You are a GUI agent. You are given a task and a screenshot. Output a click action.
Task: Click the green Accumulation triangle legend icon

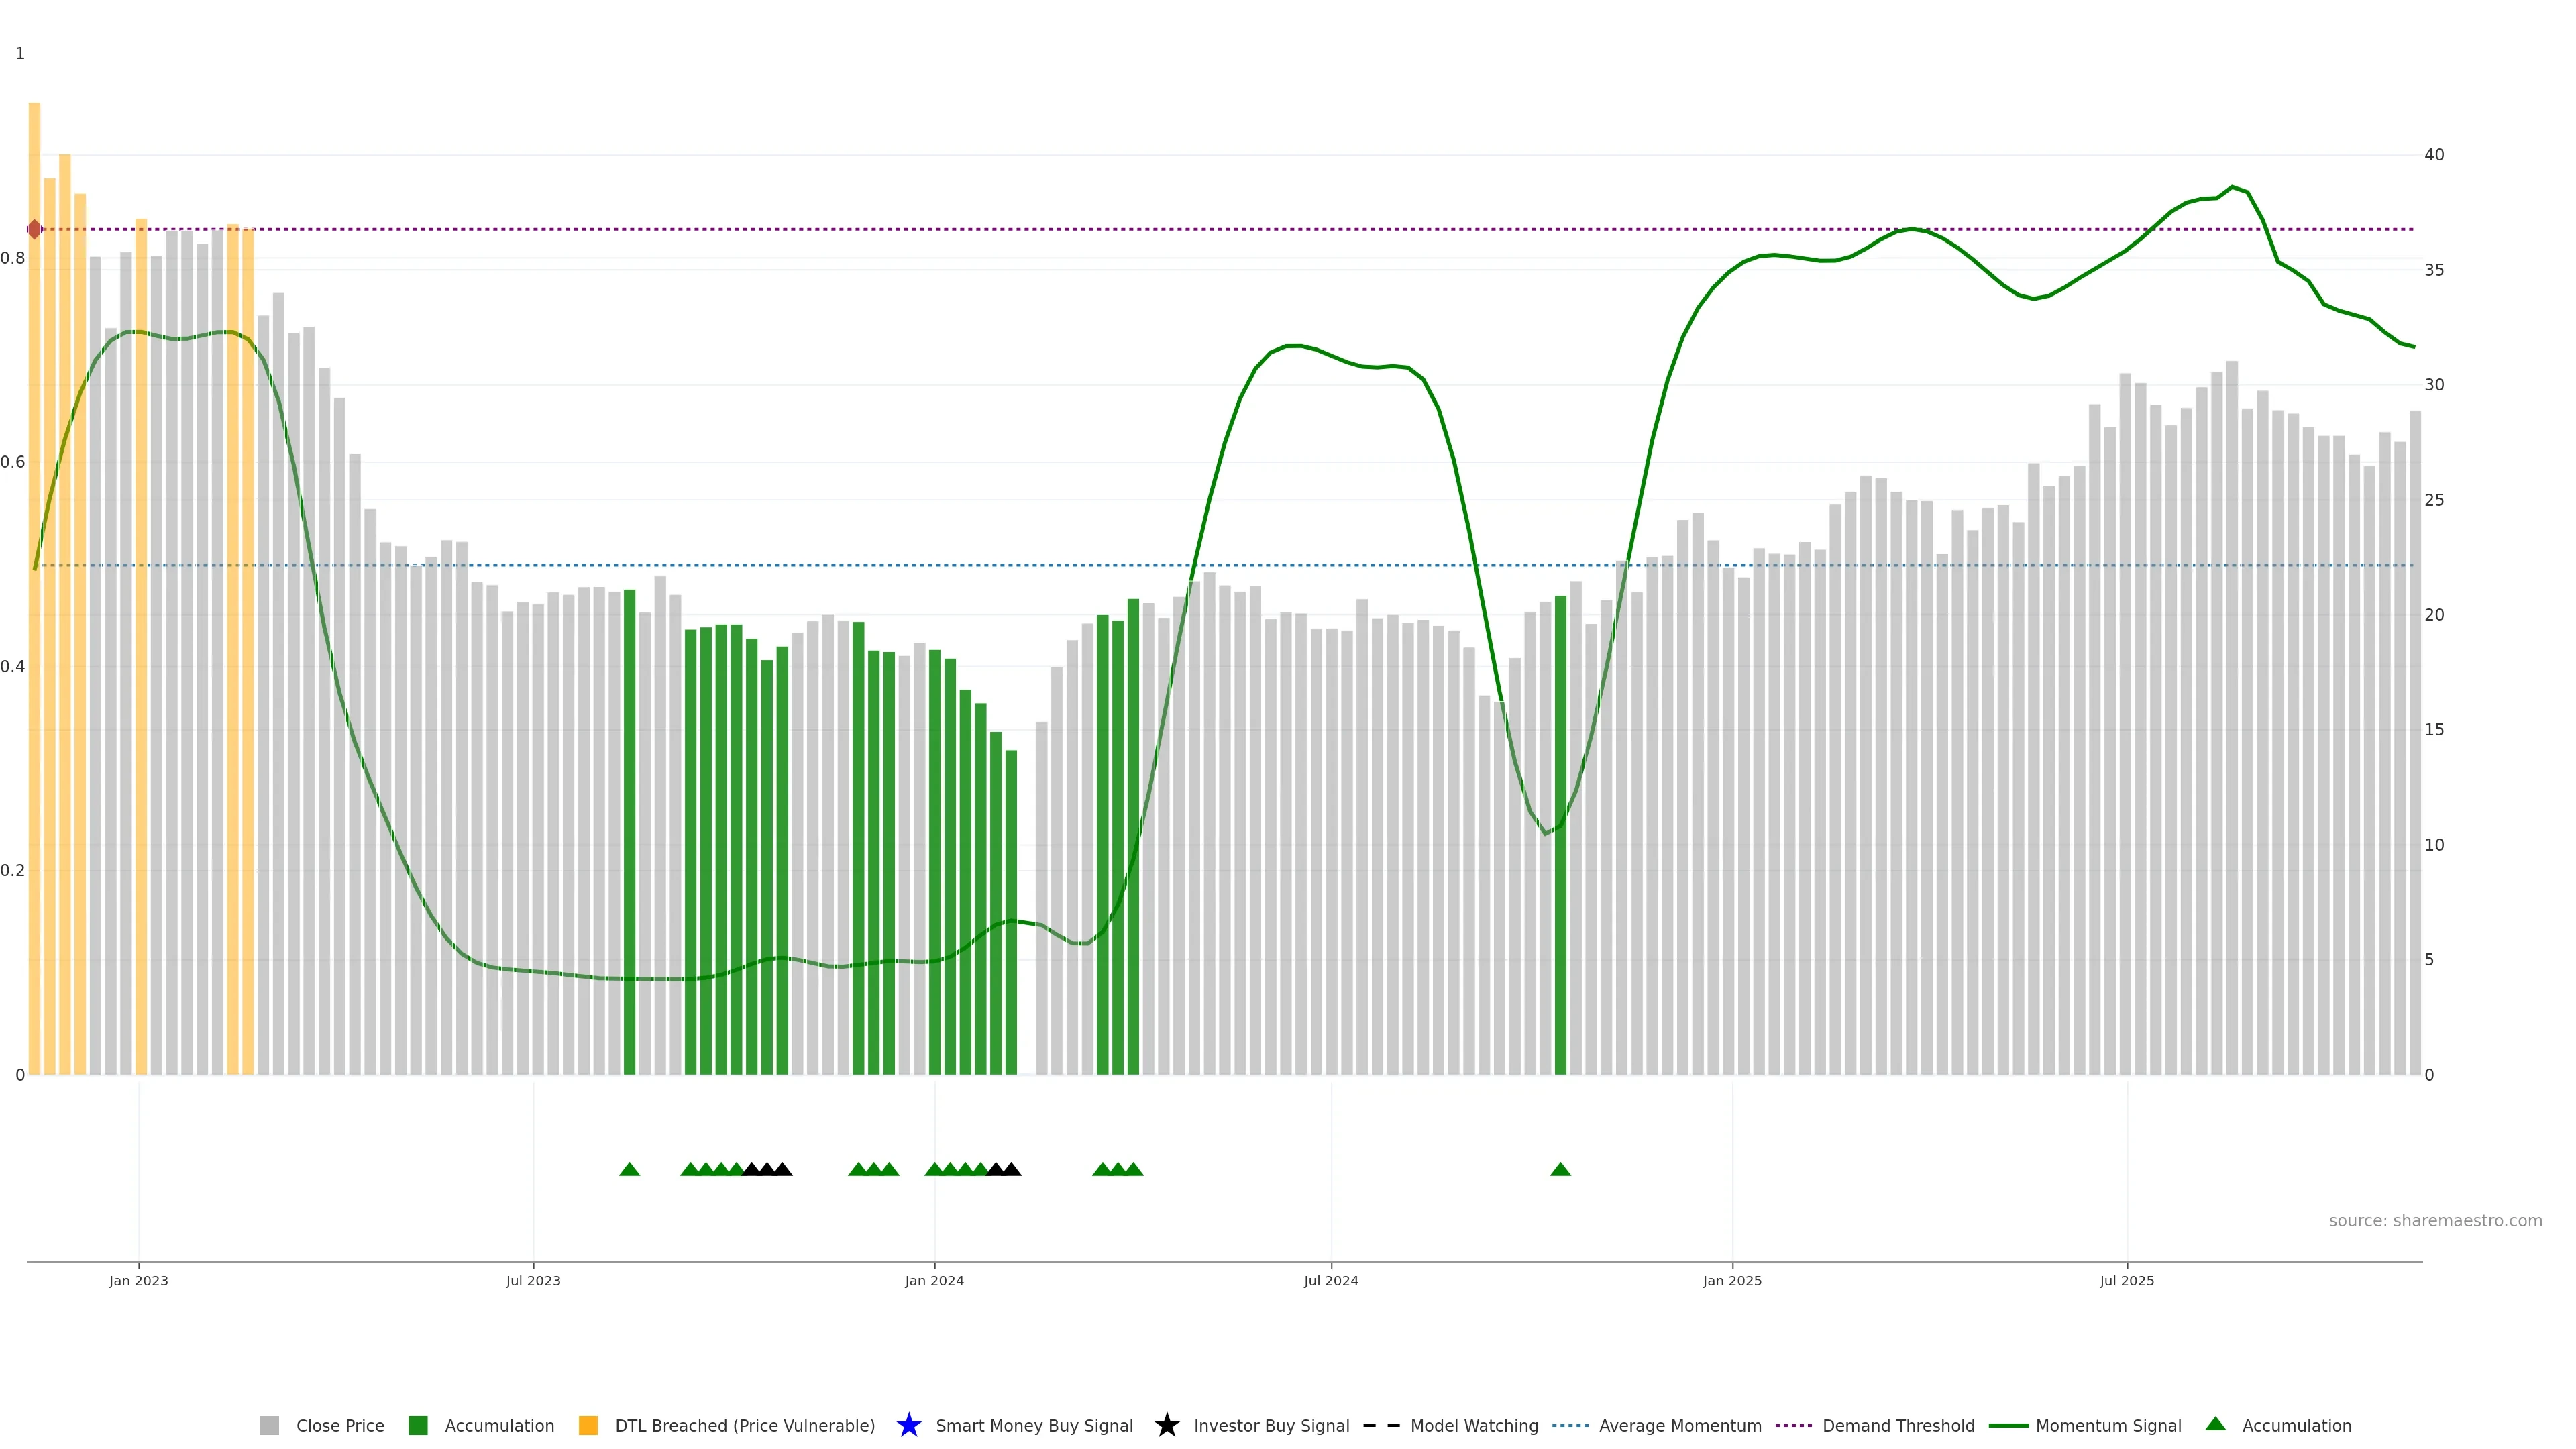(2215, 1424)
